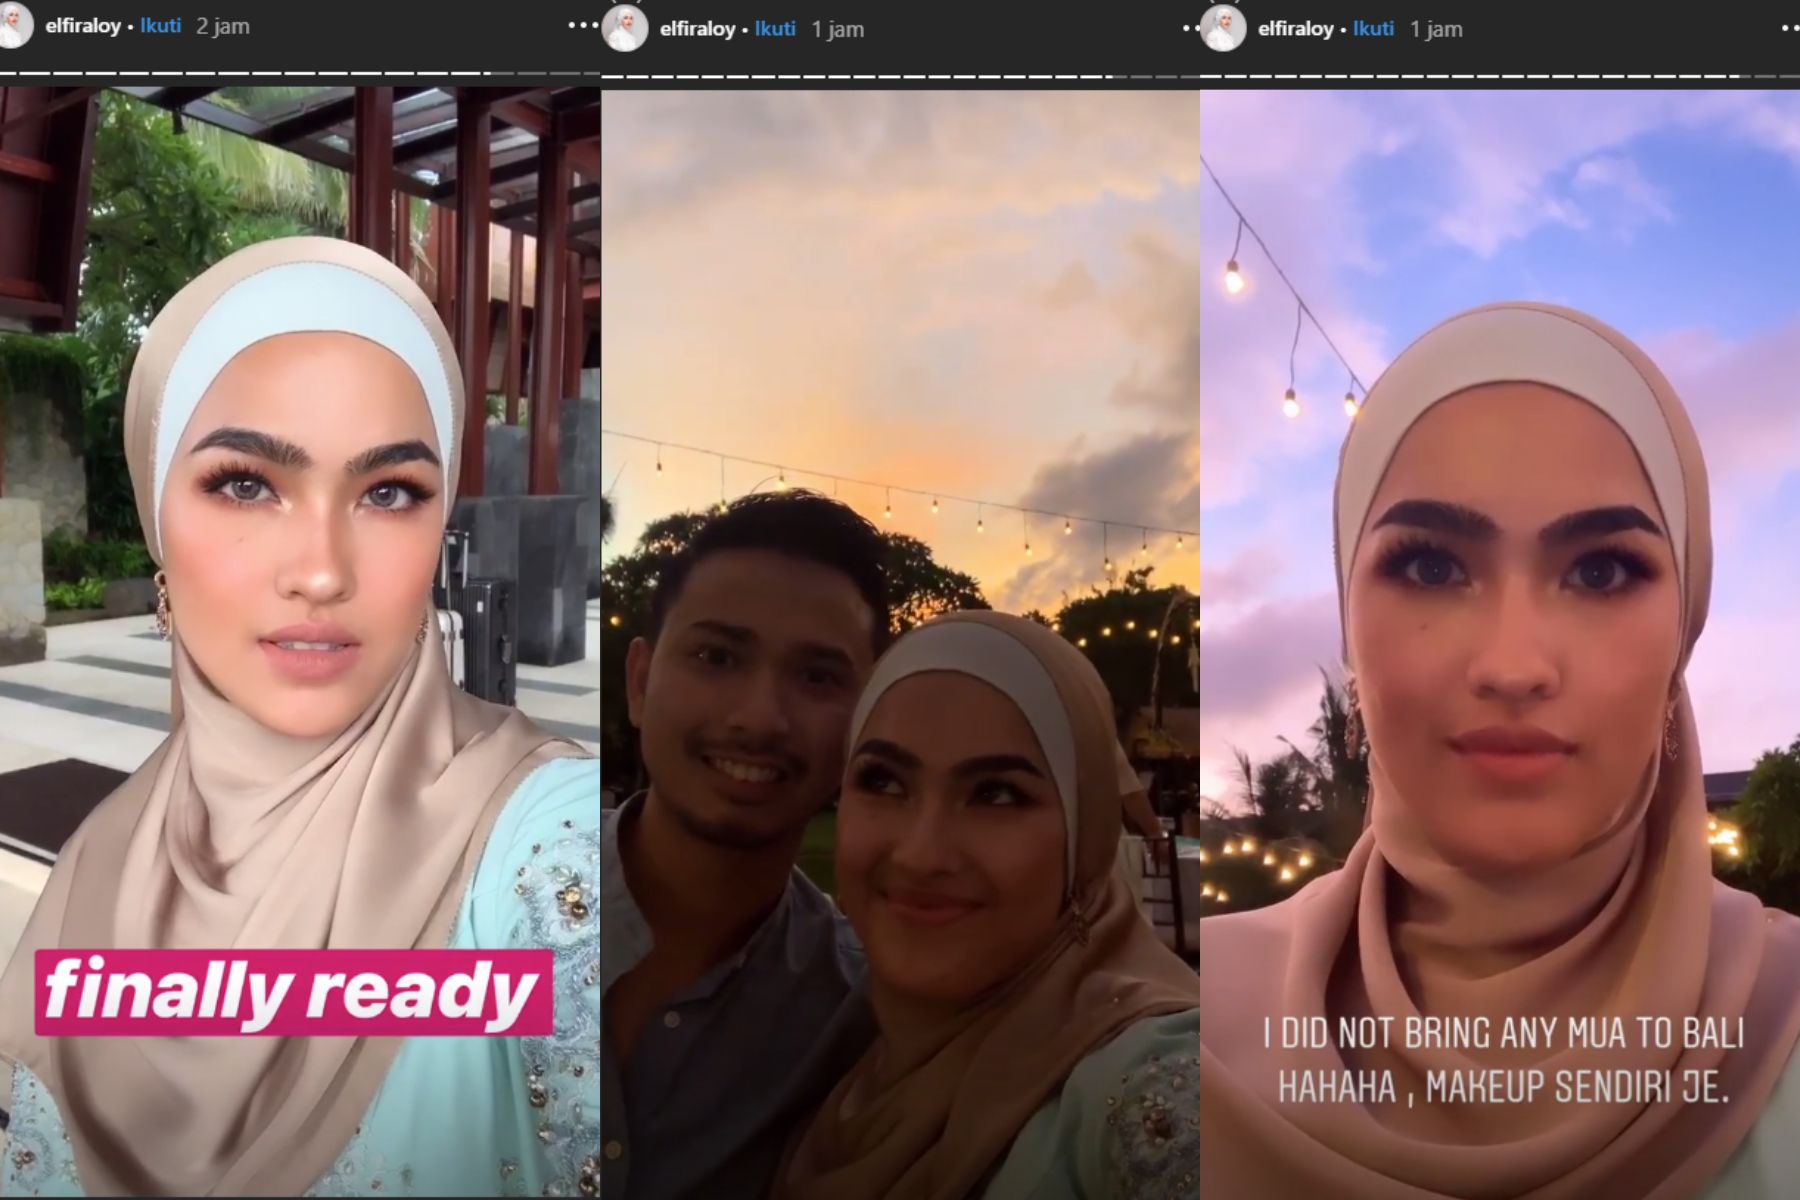Select elfiraloy username on the rightmost story
This screenshot has width=1800, height=1200.
pos(1295,29)
